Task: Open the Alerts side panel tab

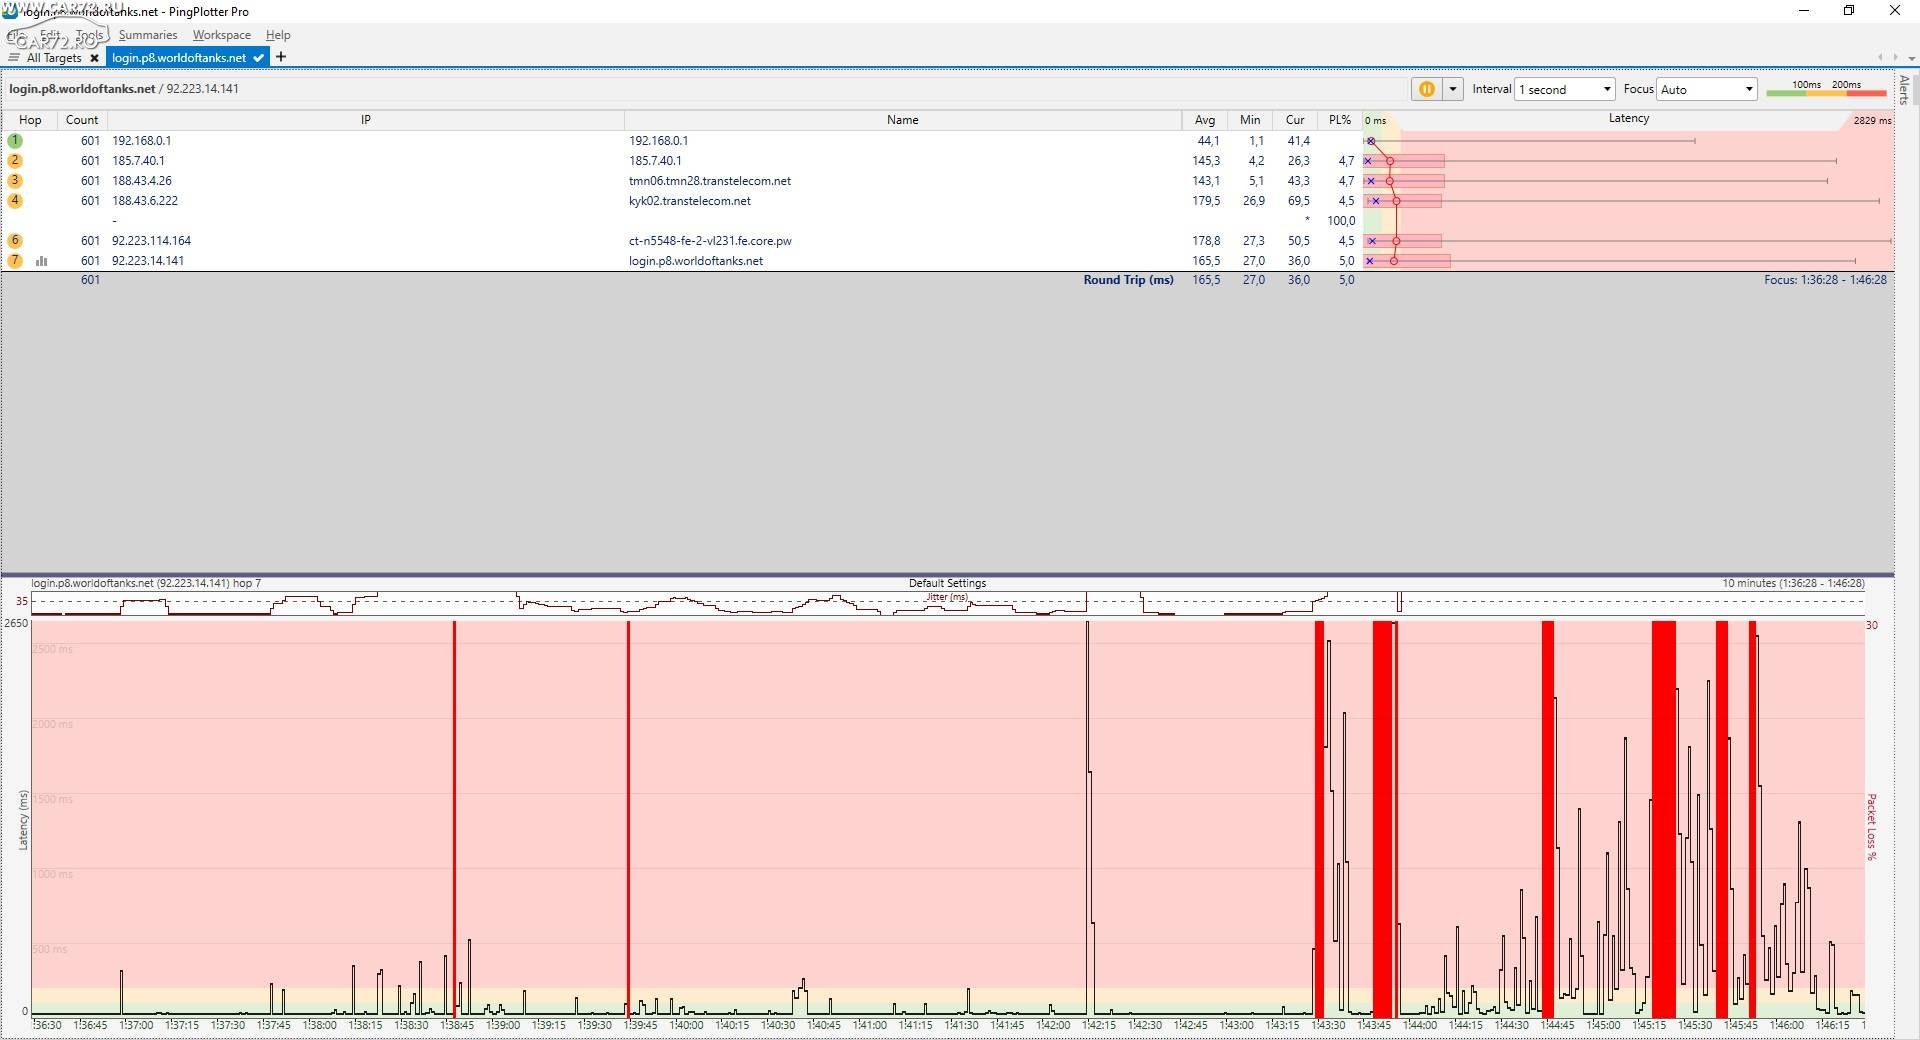Action: point(1905,90)
